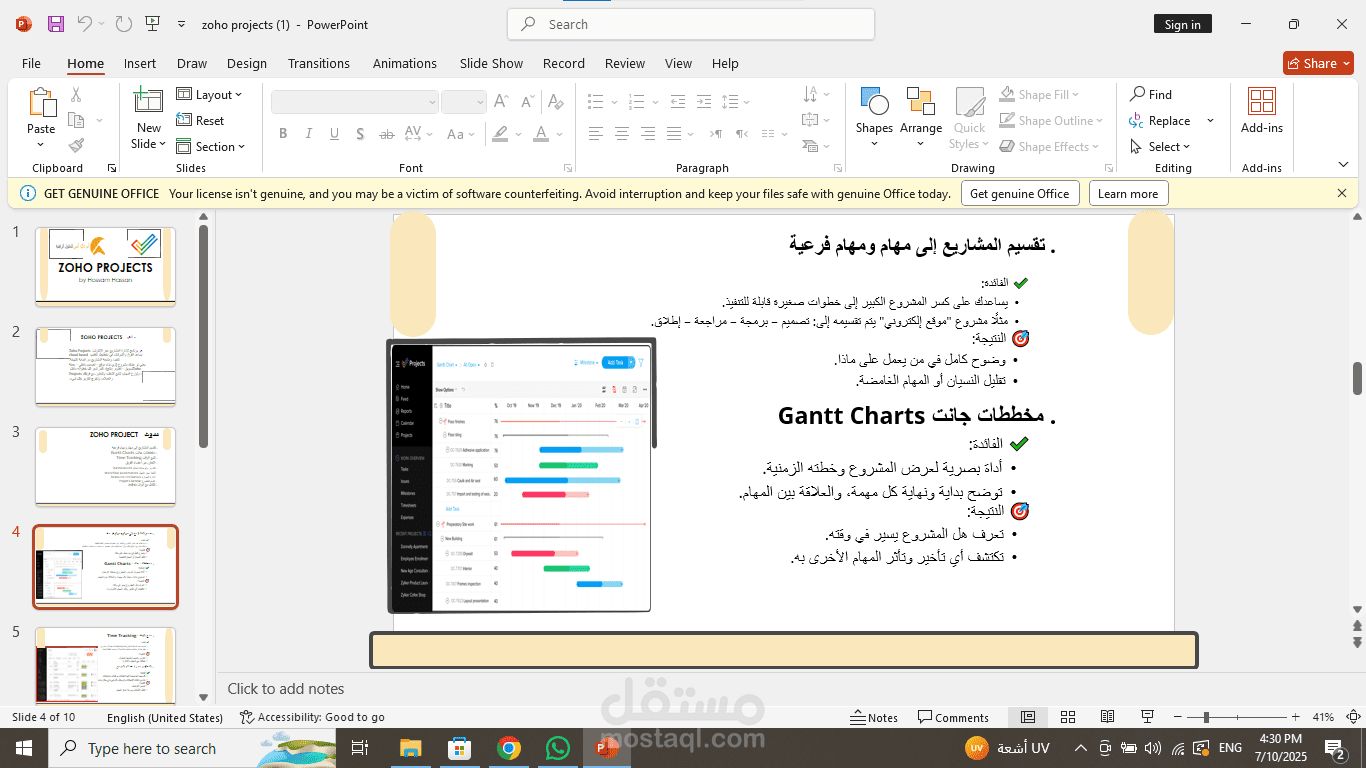The width and height of the screenshot is (1366, 768).
Task: Increase font size with the large A
Action: click(502, 102)
